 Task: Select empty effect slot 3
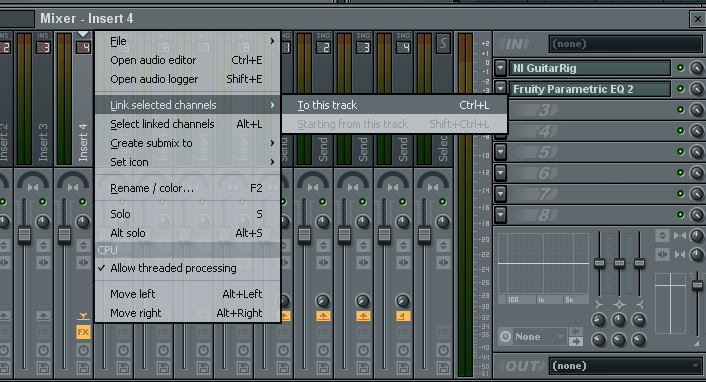[x=589, y=110]
